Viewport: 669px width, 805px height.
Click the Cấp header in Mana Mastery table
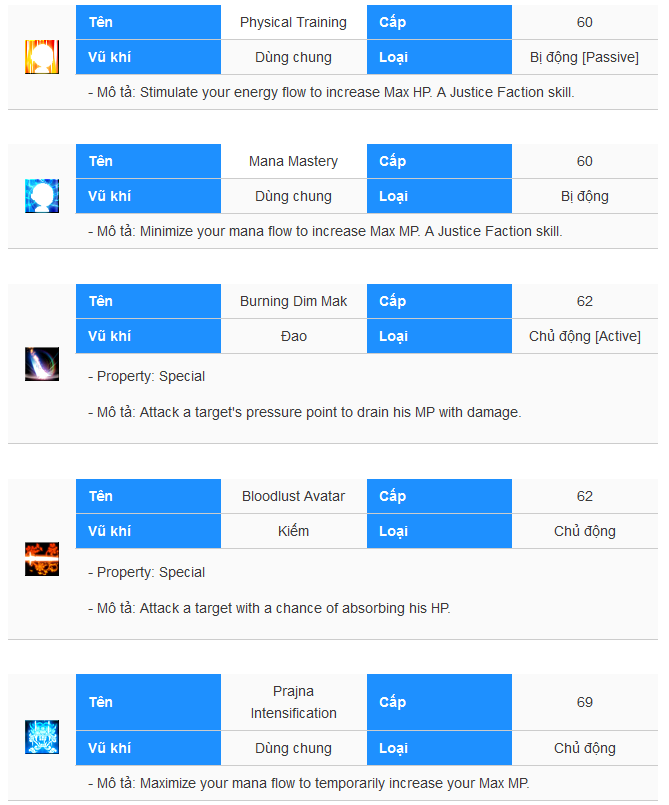439,161
